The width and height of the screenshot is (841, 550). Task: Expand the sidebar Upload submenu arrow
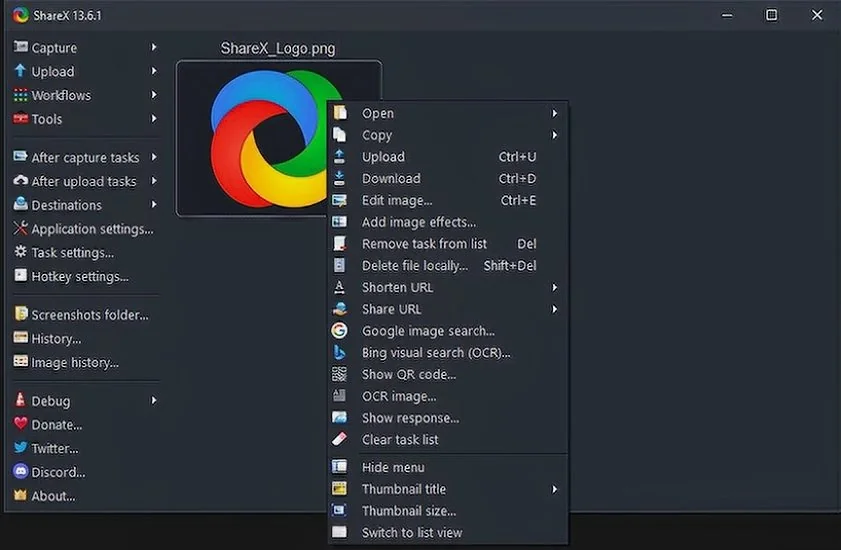(154, 71)
